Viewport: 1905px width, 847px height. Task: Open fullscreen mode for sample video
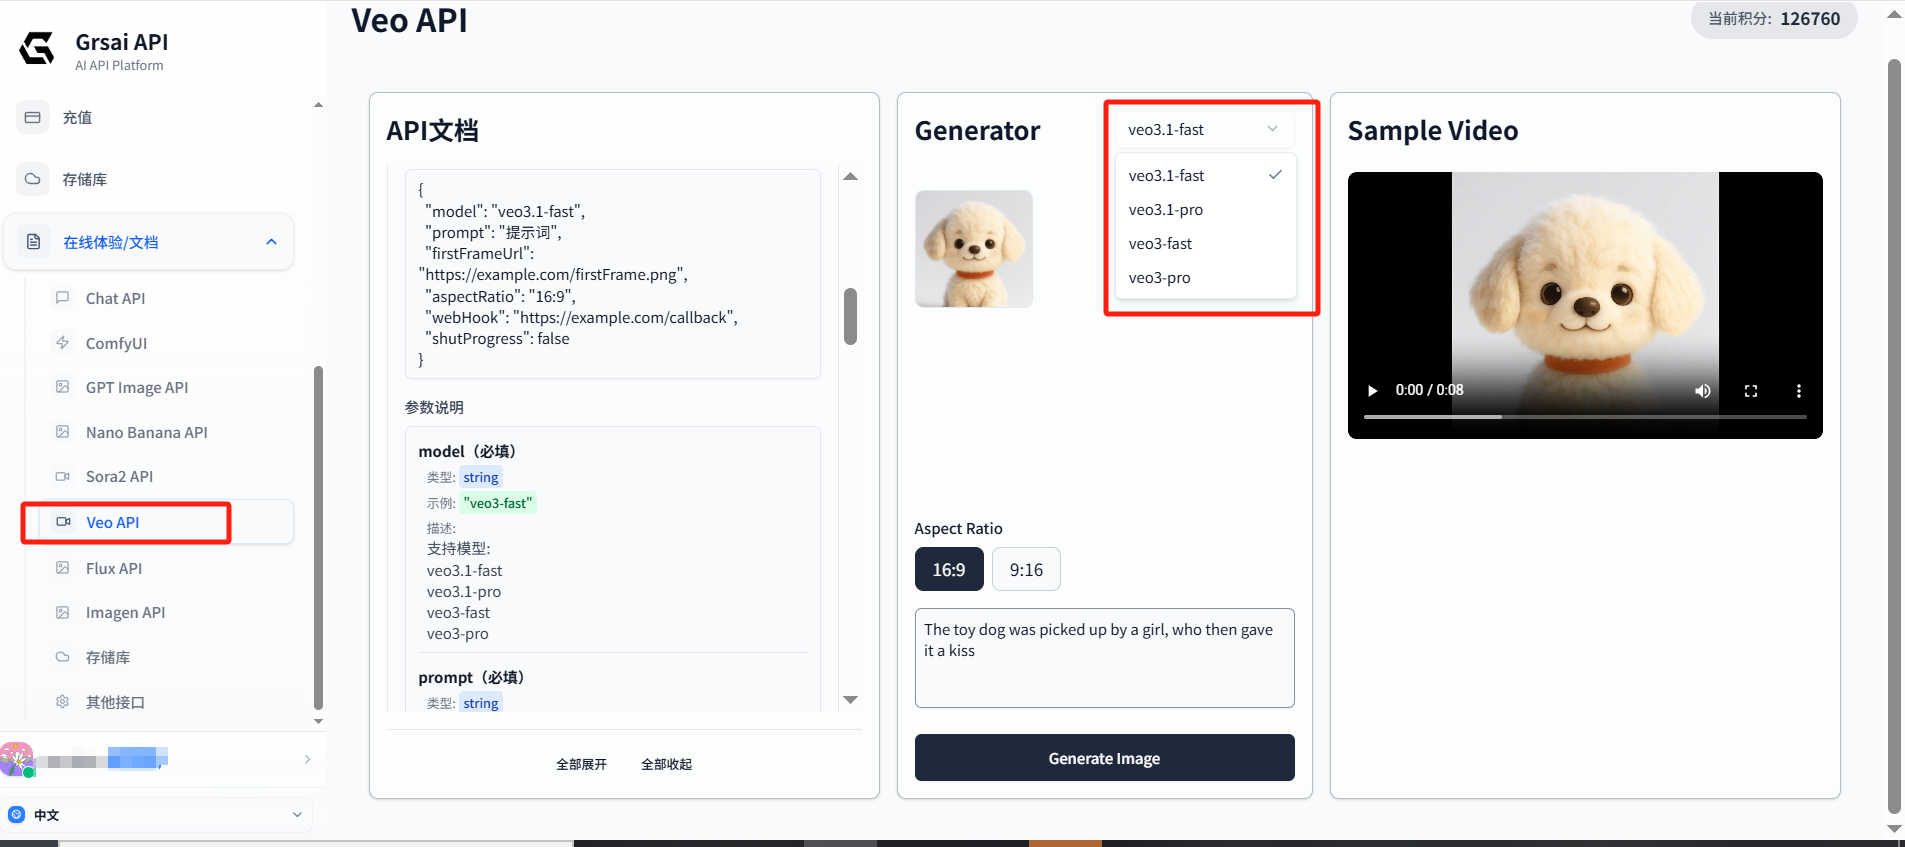click(1751, 391)
